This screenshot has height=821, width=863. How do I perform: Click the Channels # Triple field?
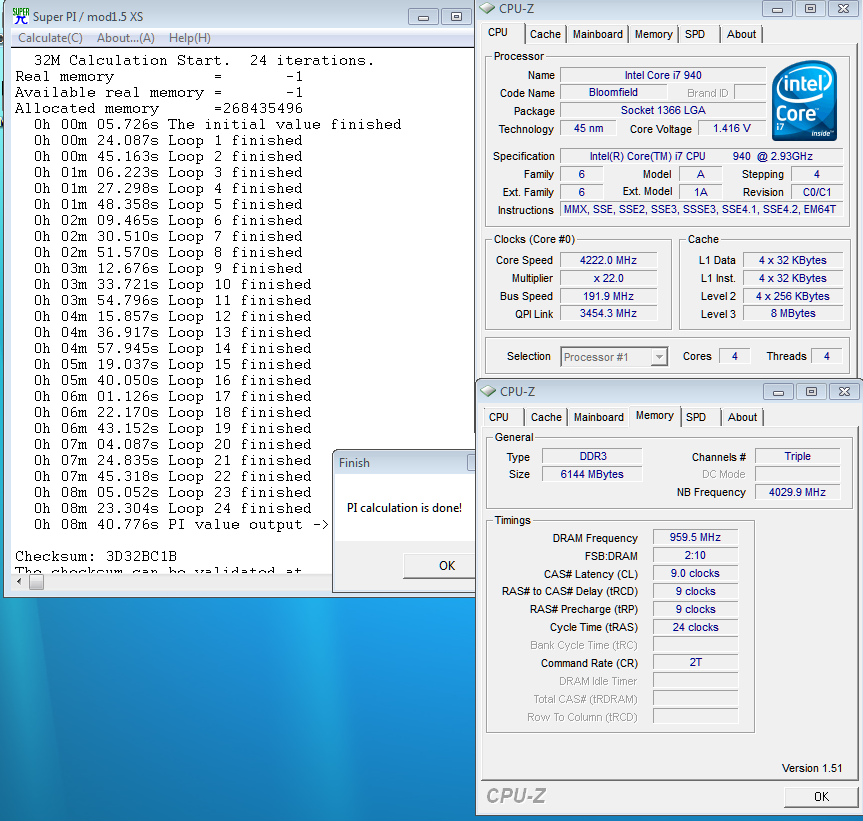(x=798, y=456)
